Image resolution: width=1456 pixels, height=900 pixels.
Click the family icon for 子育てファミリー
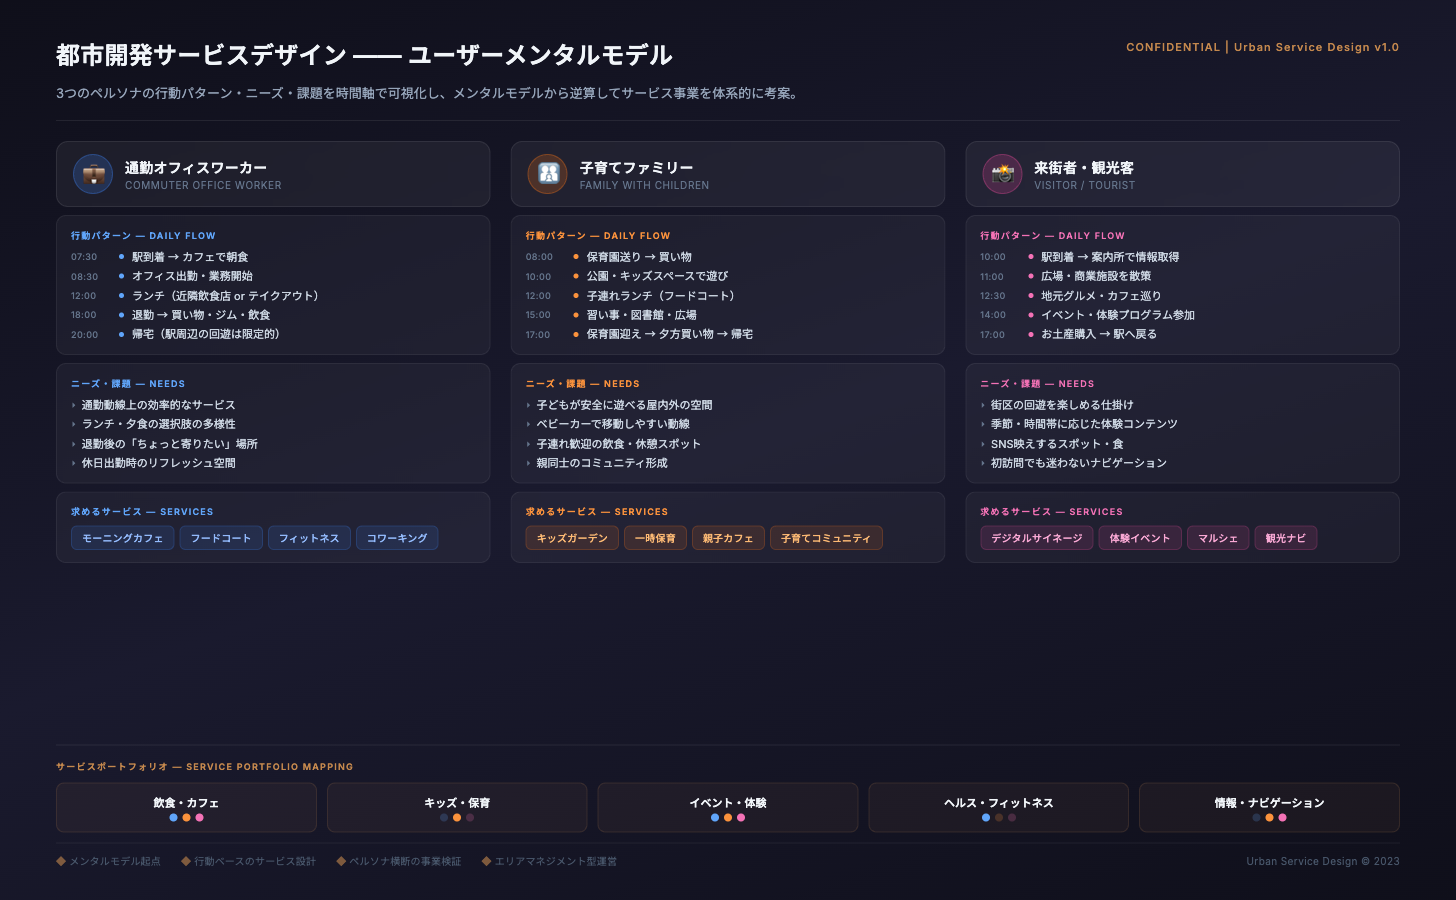coord(548,174)
